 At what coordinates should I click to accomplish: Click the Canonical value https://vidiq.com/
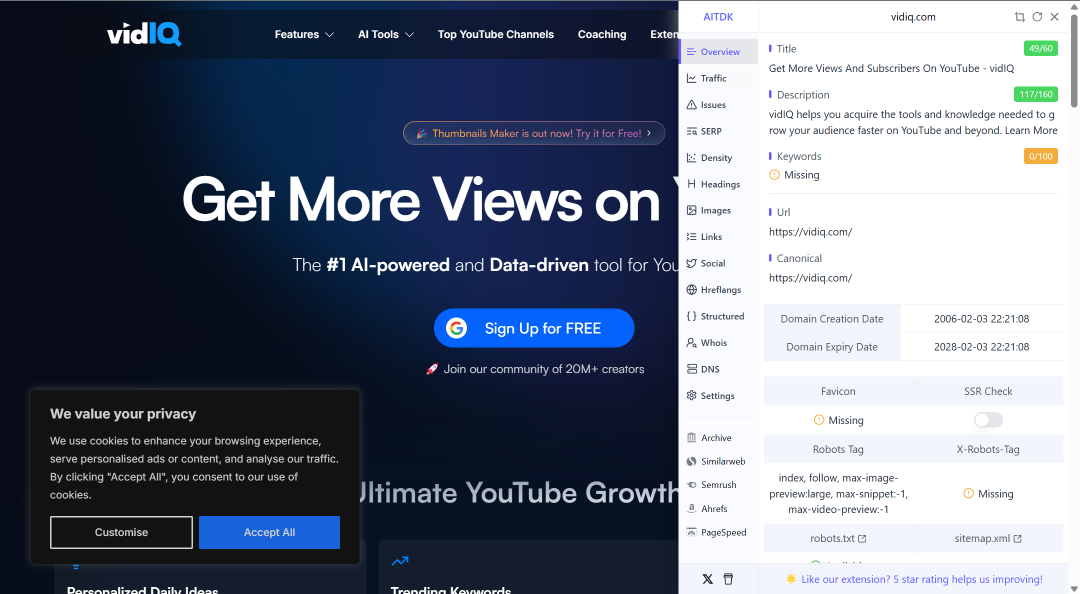click(810, 278)
